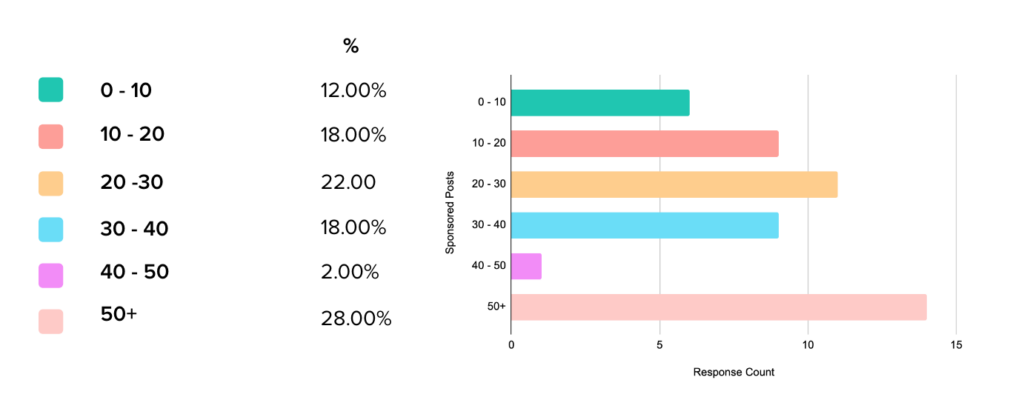The width and height of the screenshot is (1024, 400).
Task: Click the teal 0 - 10 chart bar
Action: click(600, 103)
